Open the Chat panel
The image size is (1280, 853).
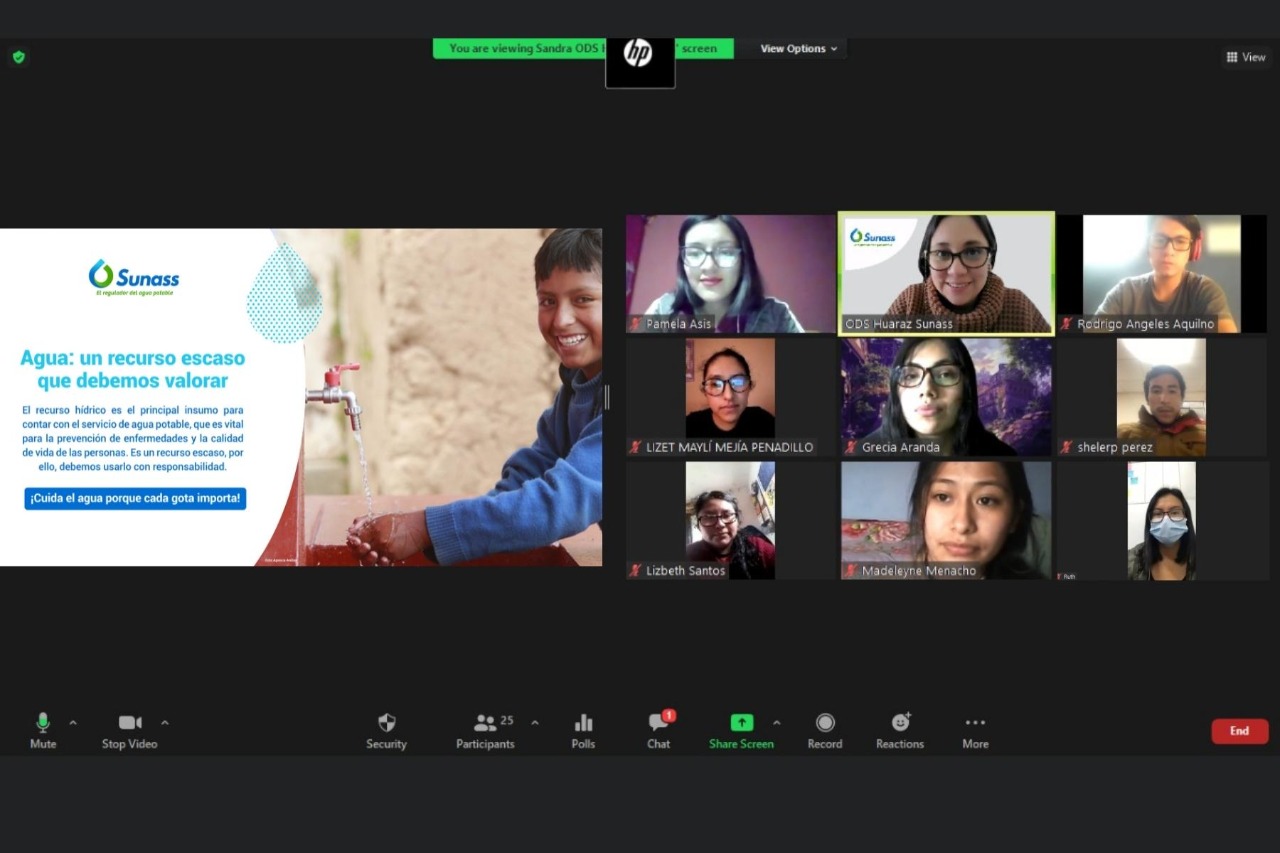click(x=658, y=723)
